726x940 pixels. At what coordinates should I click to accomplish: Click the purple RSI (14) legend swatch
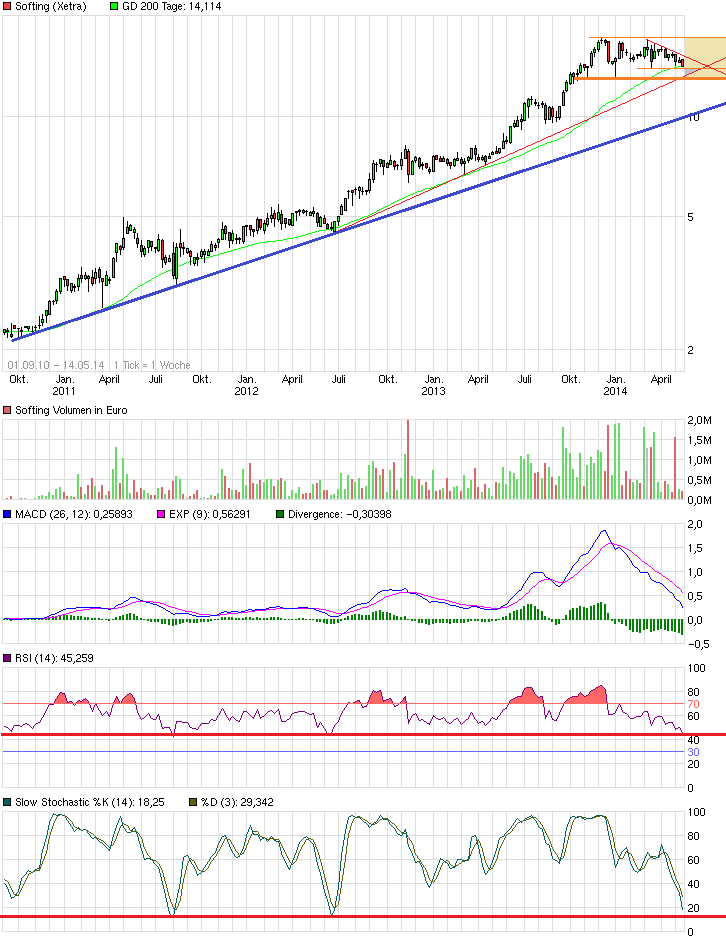[7, 658]
